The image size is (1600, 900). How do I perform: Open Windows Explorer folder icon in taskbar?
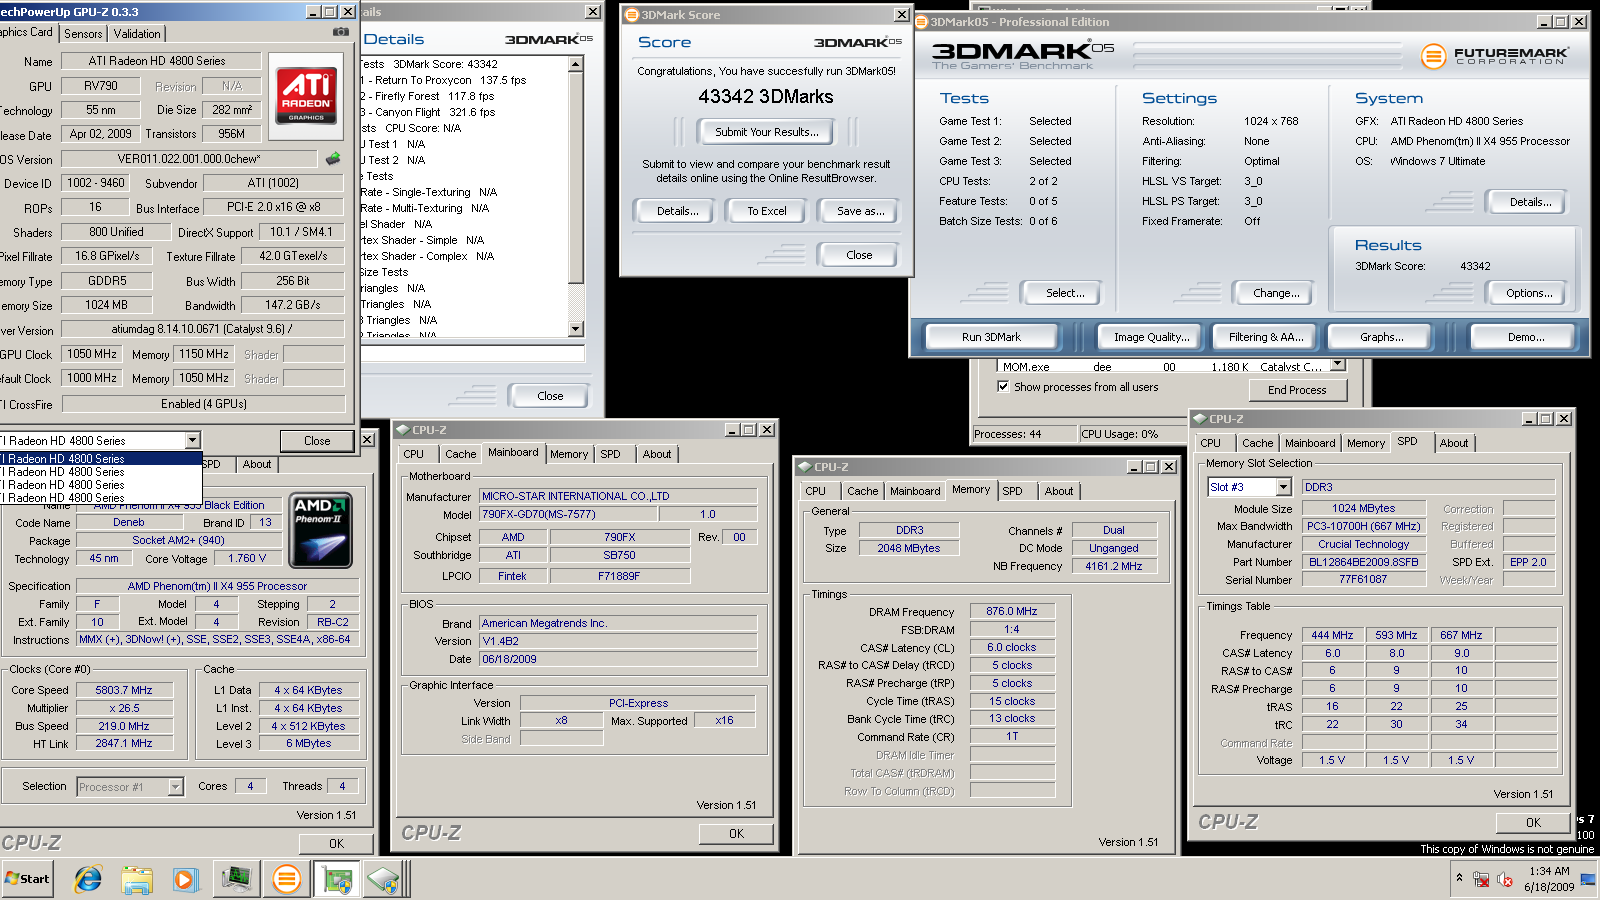[137, 879]
